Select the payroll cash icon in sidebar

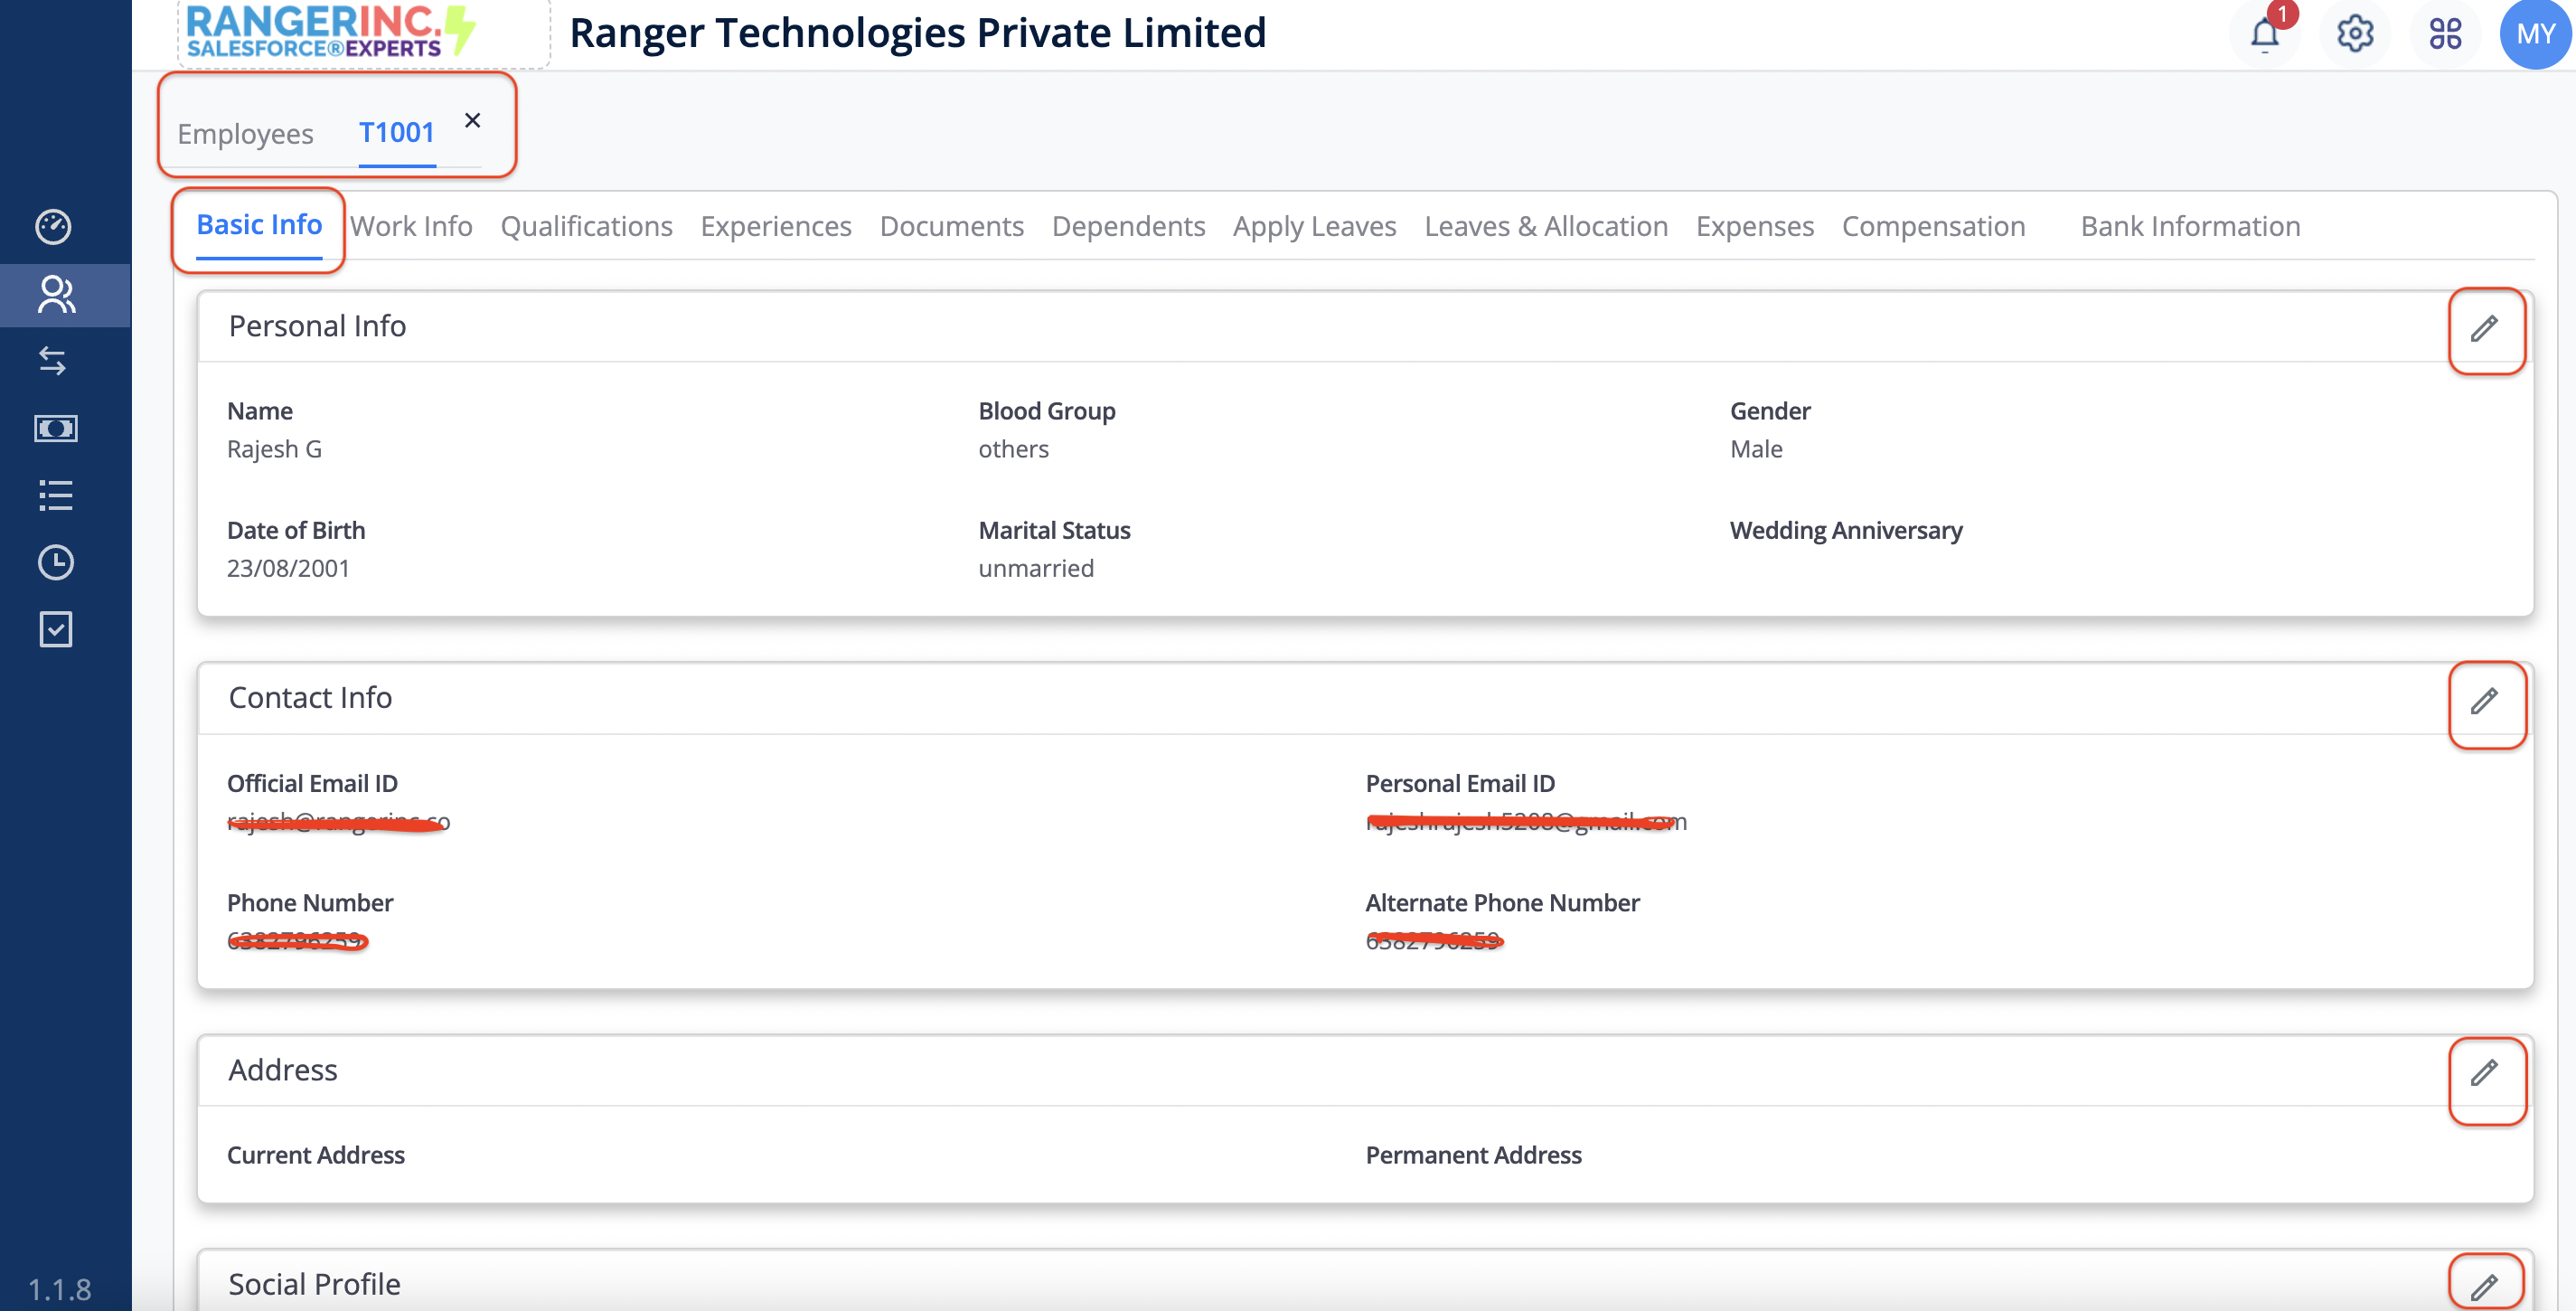56,429
